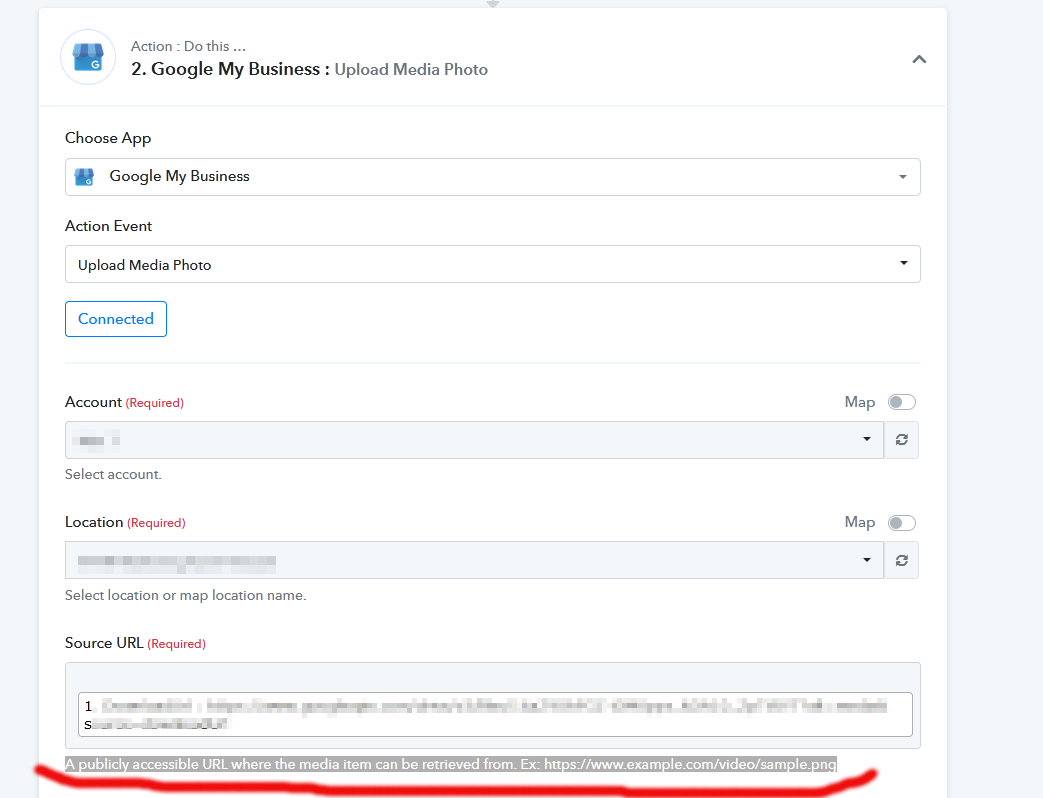The height and width of the screenshot is (798, 1043).
Task: Open the Action Event dropdown
Action: [492, 264]
